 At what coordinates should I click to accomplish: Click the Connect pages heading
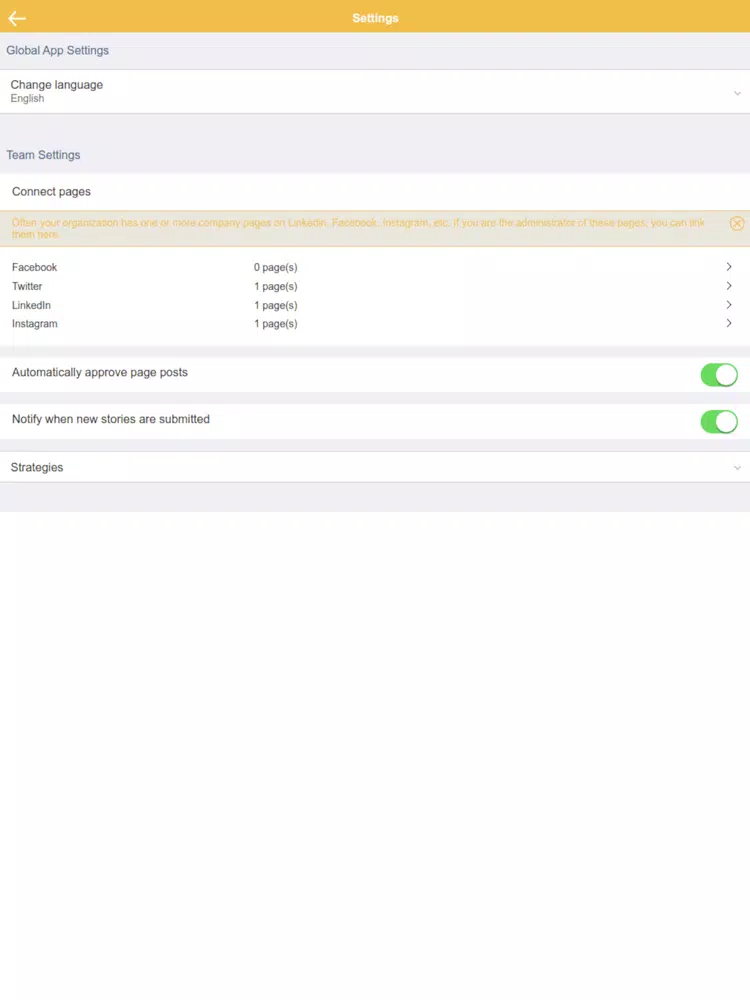51,191
